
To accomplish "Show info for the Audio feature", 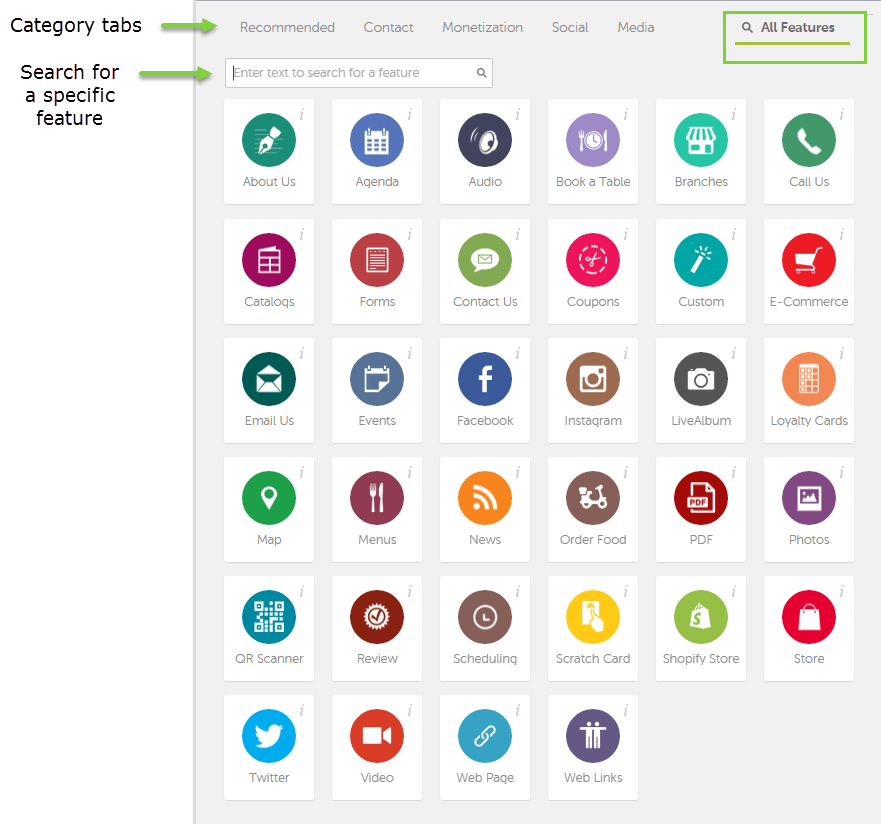I will click(518, 115).
